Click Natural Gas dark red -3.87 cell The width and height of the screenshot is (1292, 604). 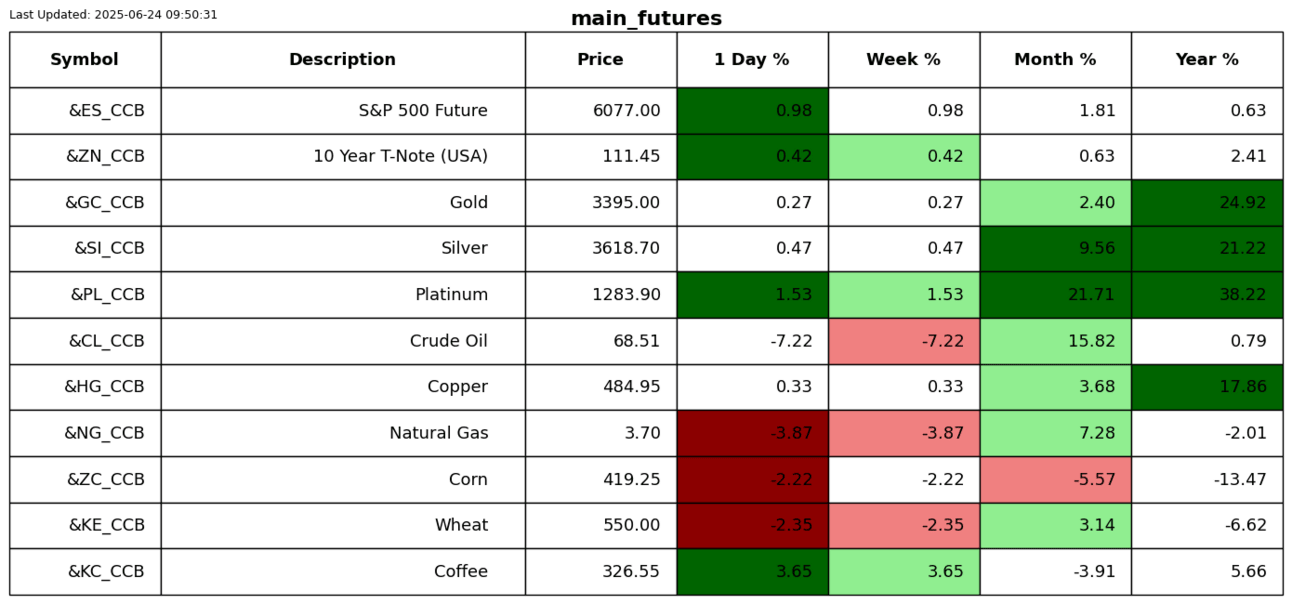[752, 433]
